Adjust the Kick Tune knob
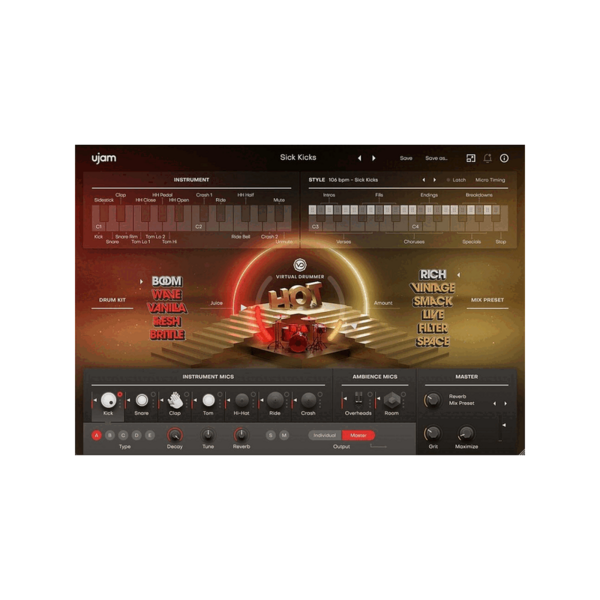The image size is (600, 600). coord(208,435)
